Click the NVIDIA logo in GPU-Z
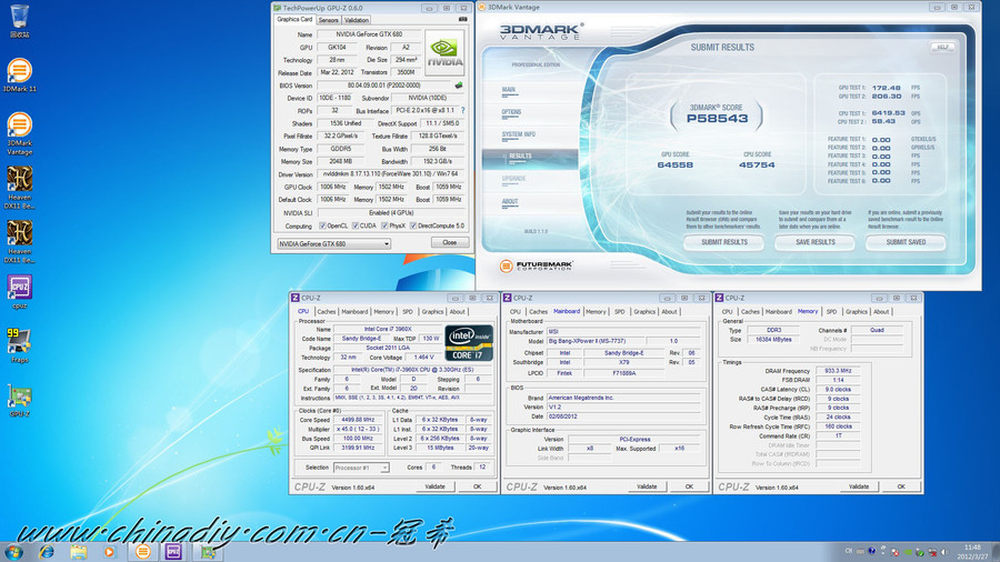 click(445, 52)
